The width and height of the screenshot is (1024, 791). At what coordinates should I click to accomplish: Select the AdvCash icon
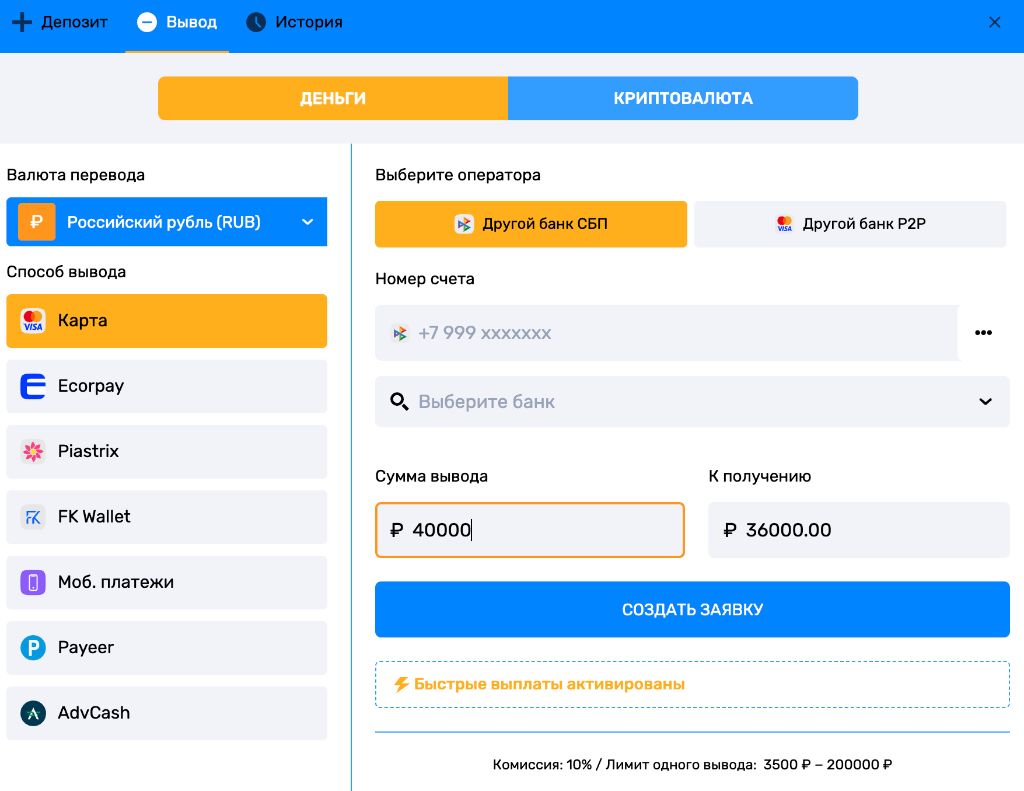pos(33,713)
